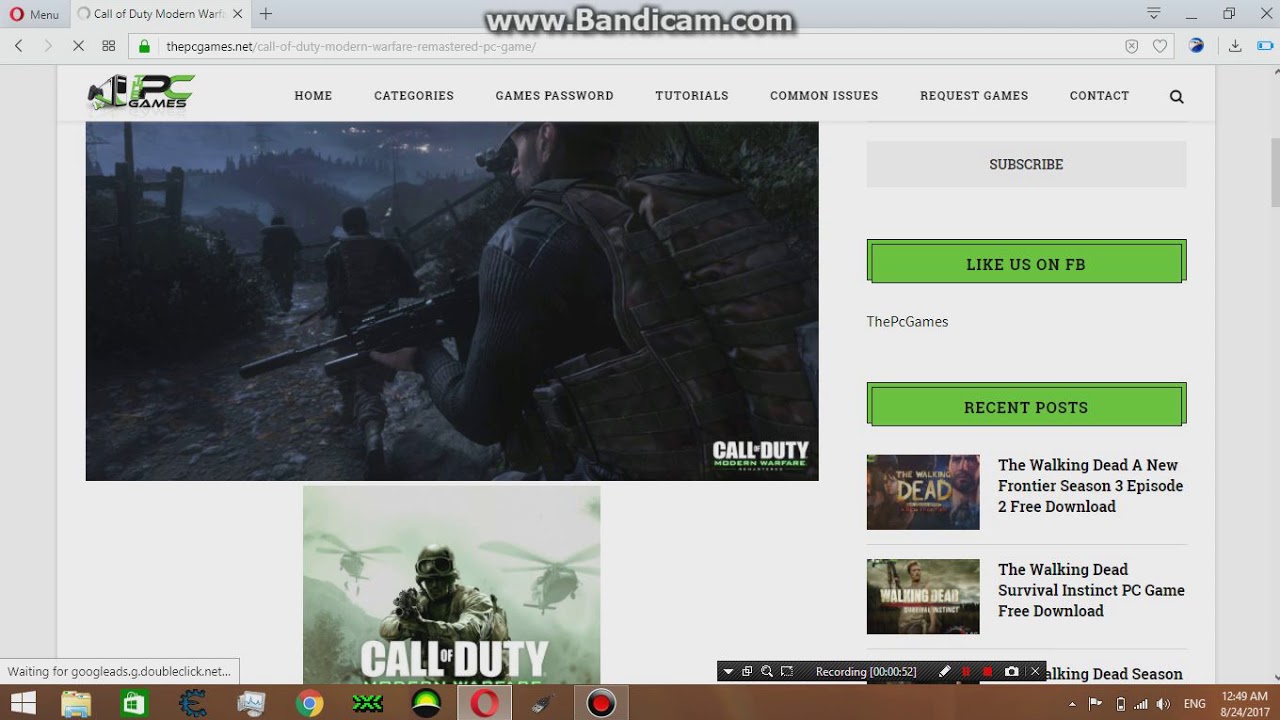
Task: Click the RECENT POSTS heading
Action: [1026, 407]
